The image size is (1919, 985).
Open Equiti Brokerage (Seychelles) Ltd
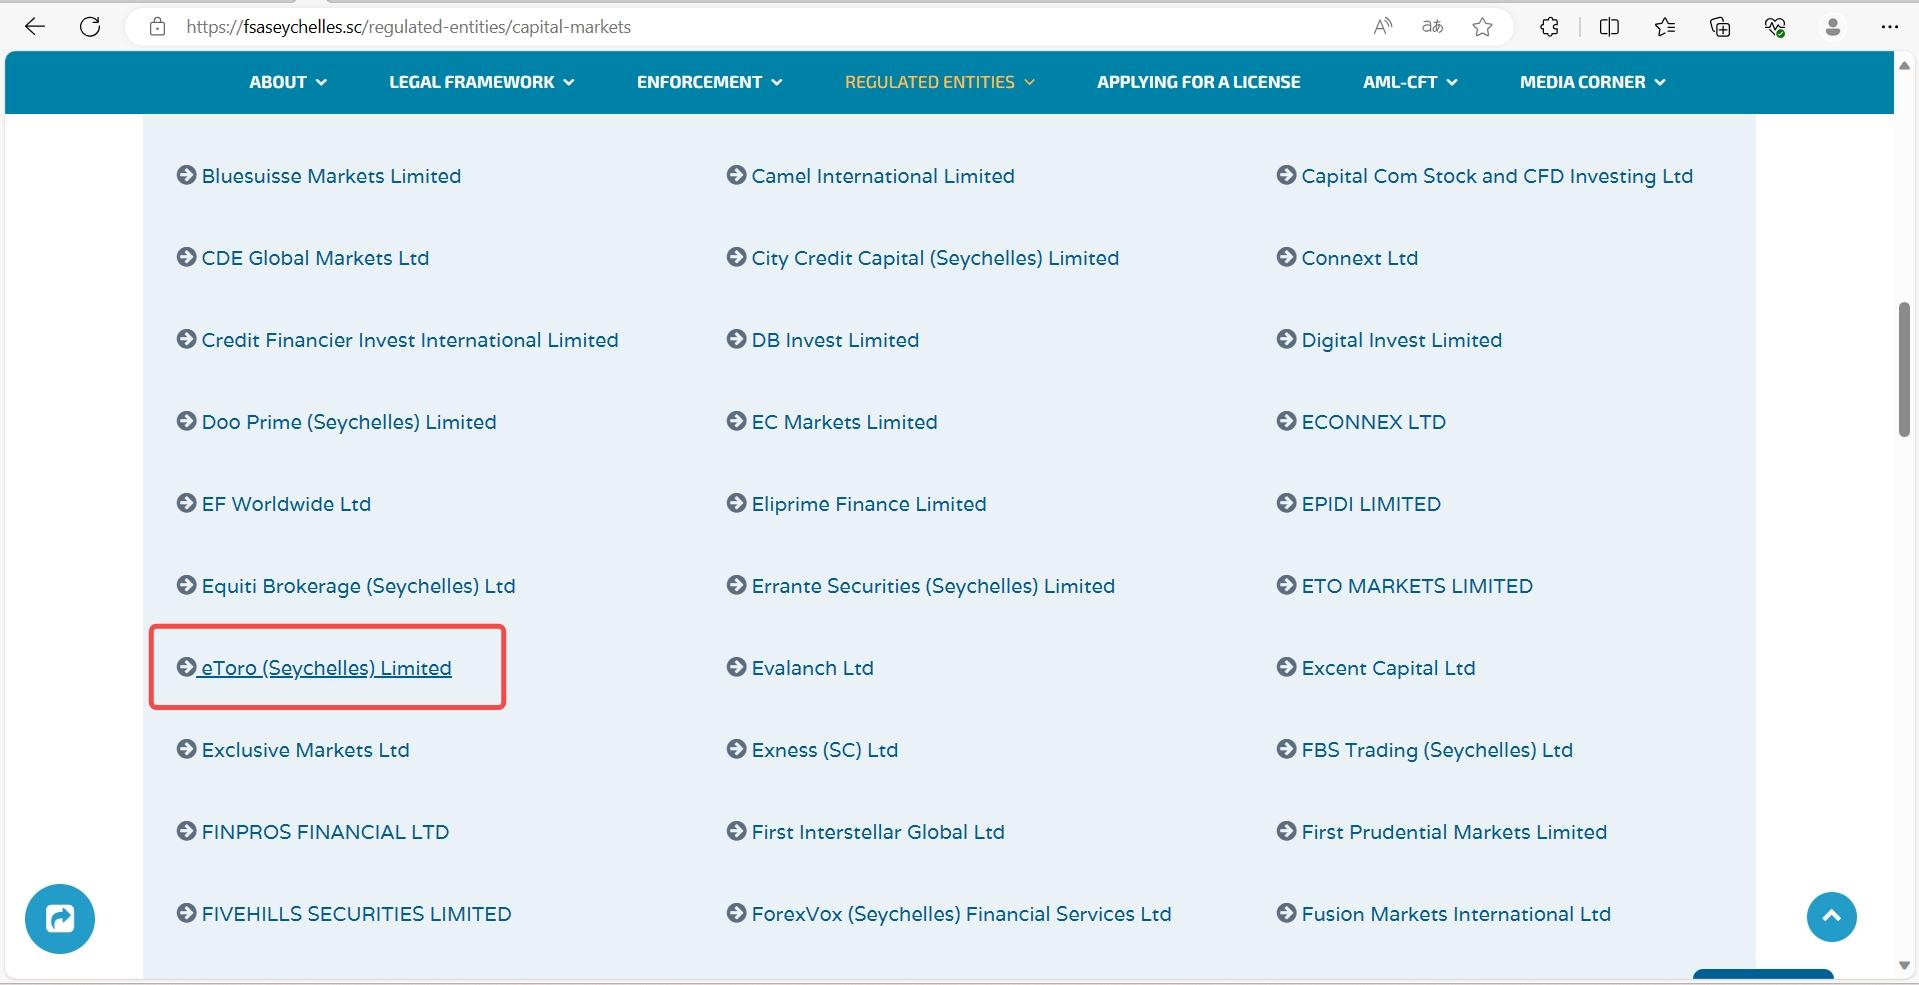pyautogui.click(x=358, y=586)
